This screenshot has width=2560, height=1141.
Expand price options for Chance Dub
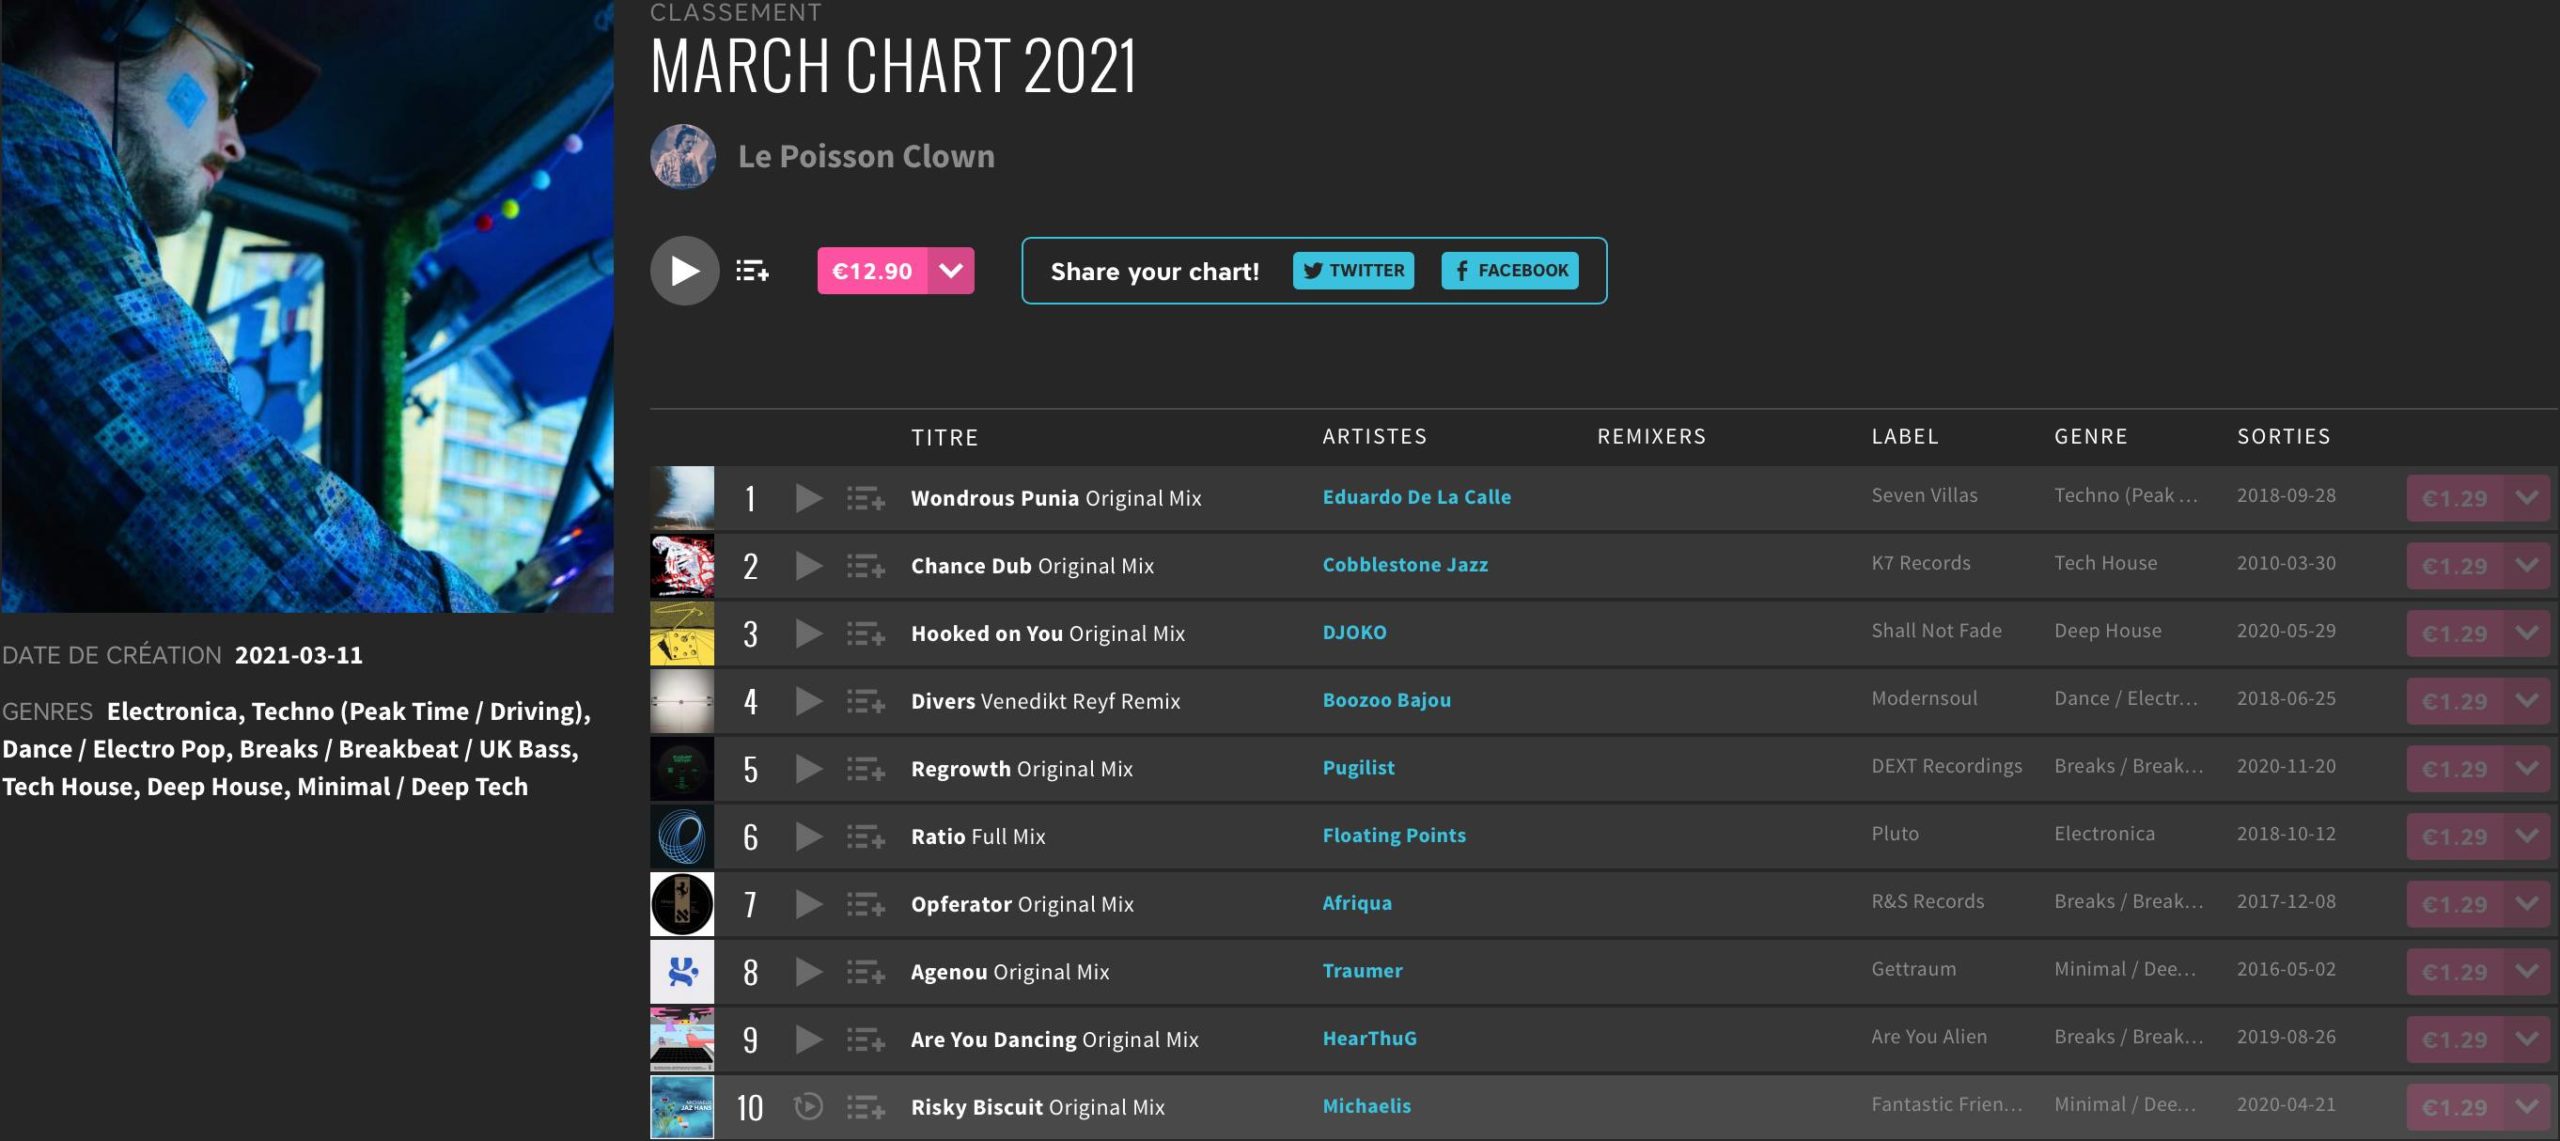[x=2528, y=566]
